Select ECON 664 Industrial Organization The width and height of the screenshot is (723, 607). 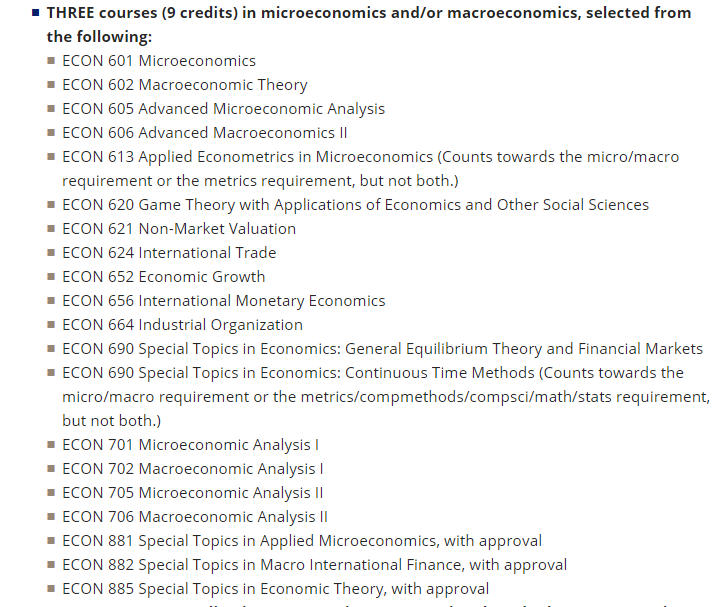click(182, 325)
